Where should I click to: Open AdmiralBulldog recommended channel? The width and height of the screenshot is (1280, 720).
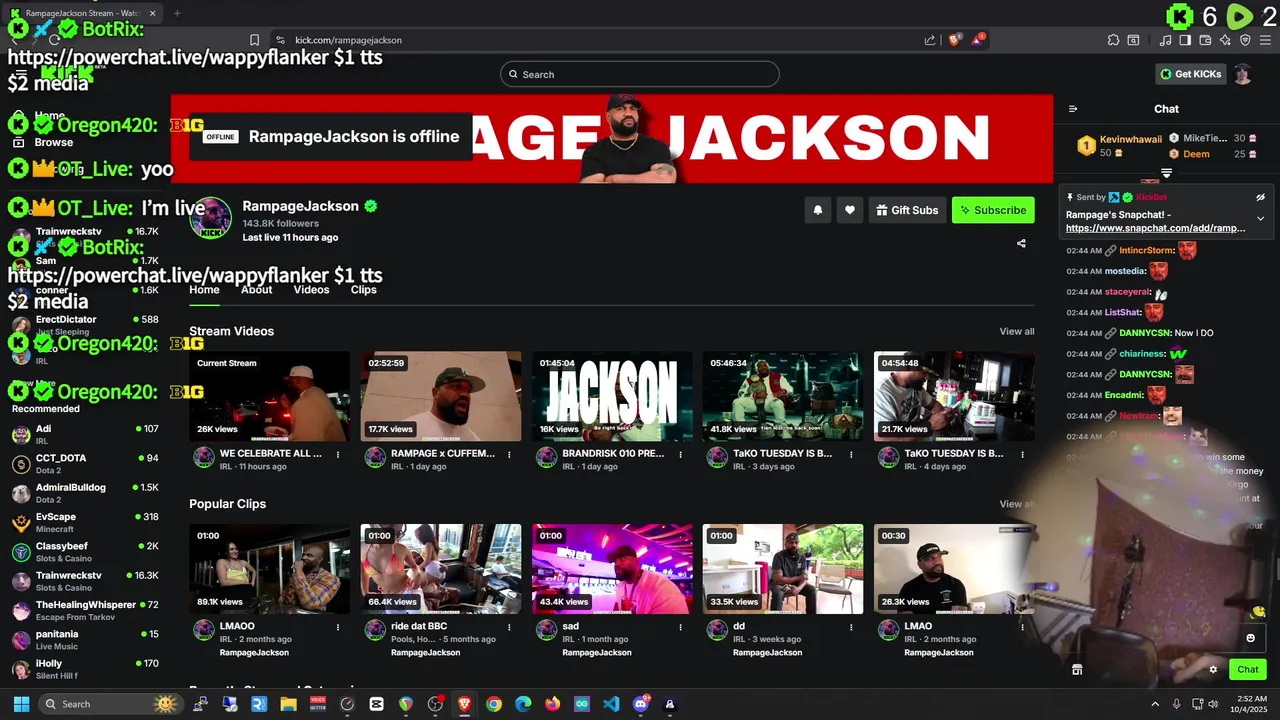[85, 493]
